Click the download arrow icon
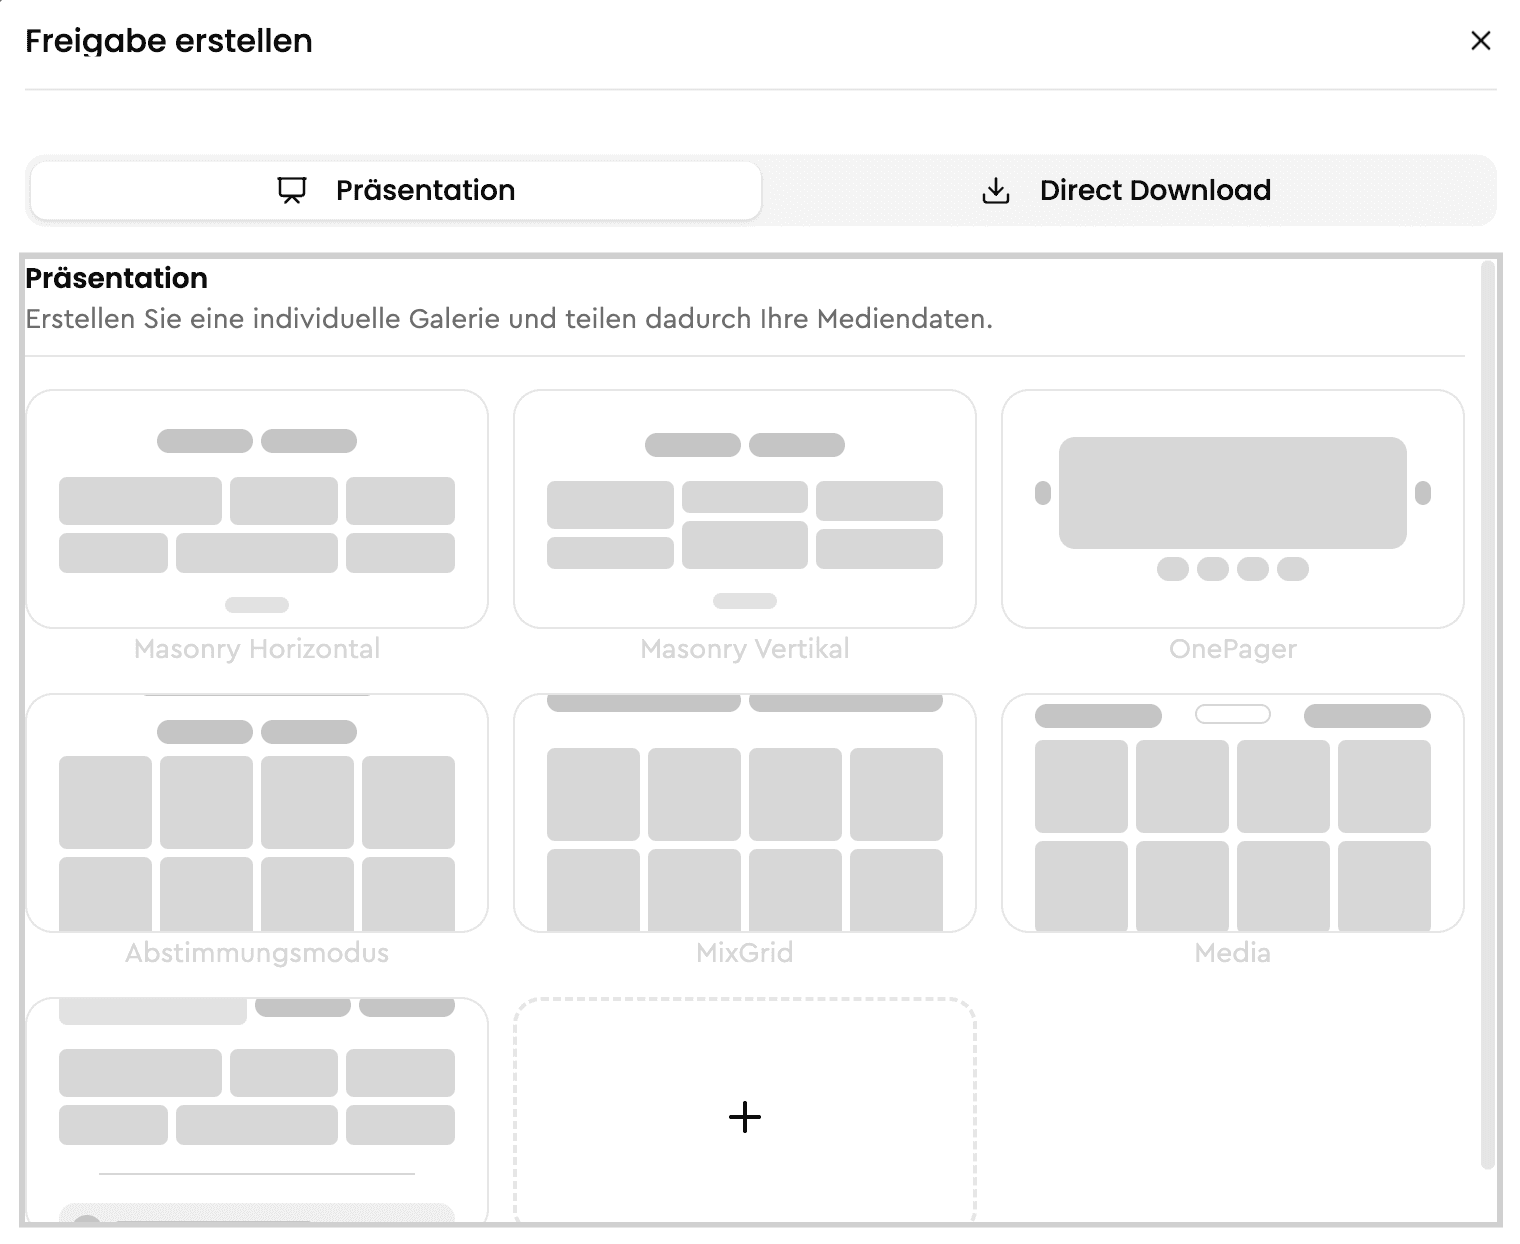Screen dimensions: 1520x1244 [996, 190]
